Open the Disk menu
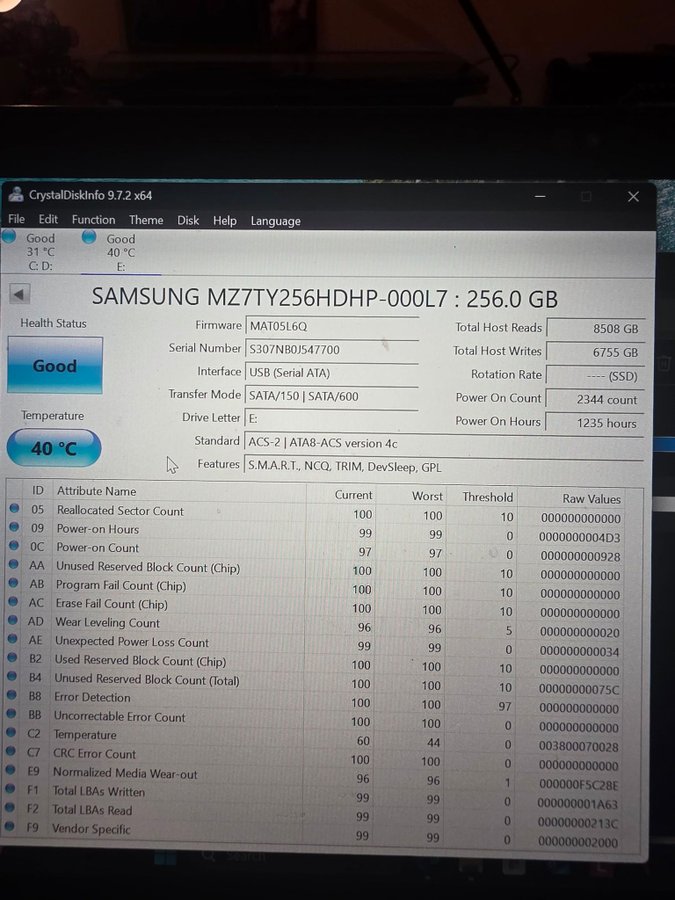 click(x=188, y=220)
